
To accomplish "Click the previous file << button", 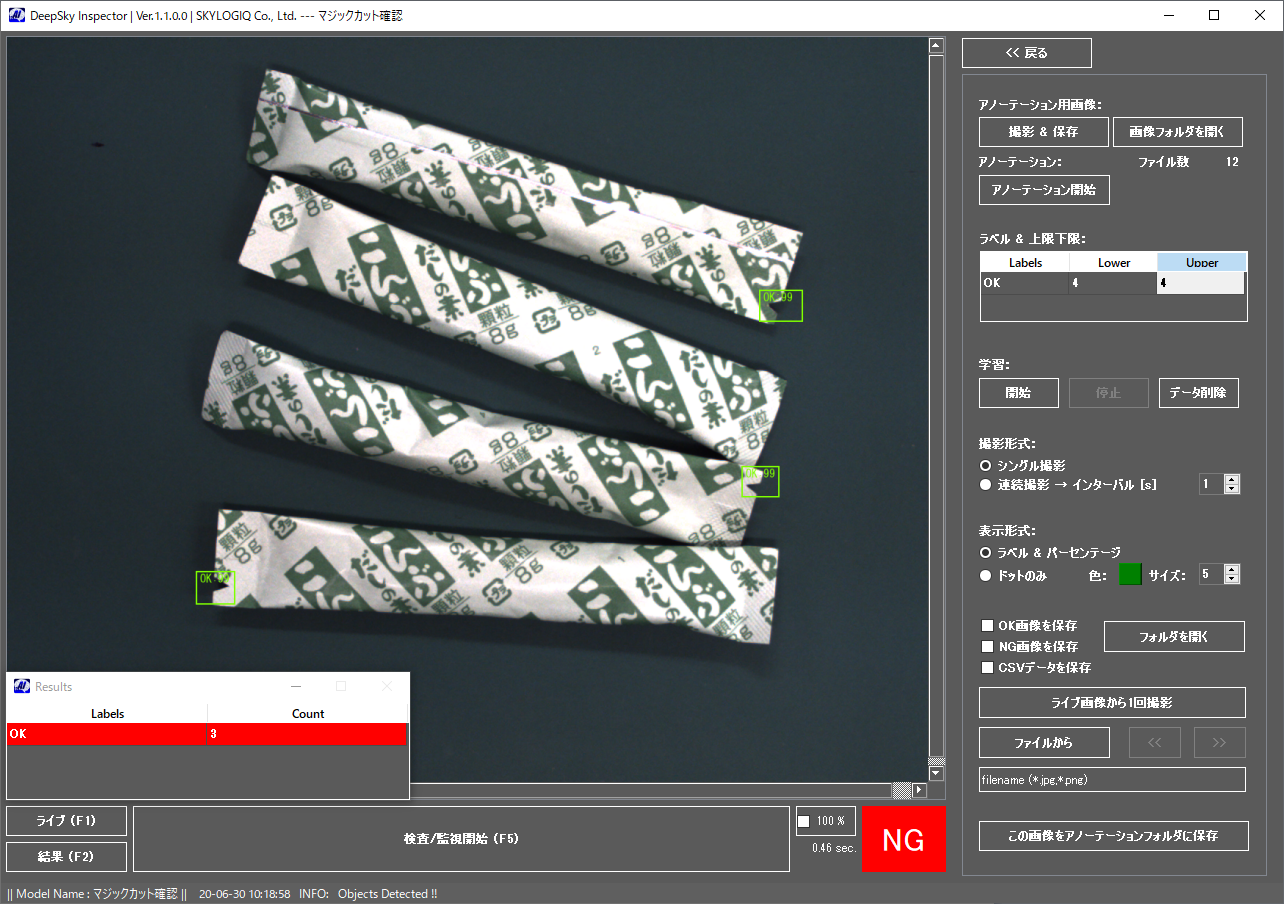I will click(1155, 743).
